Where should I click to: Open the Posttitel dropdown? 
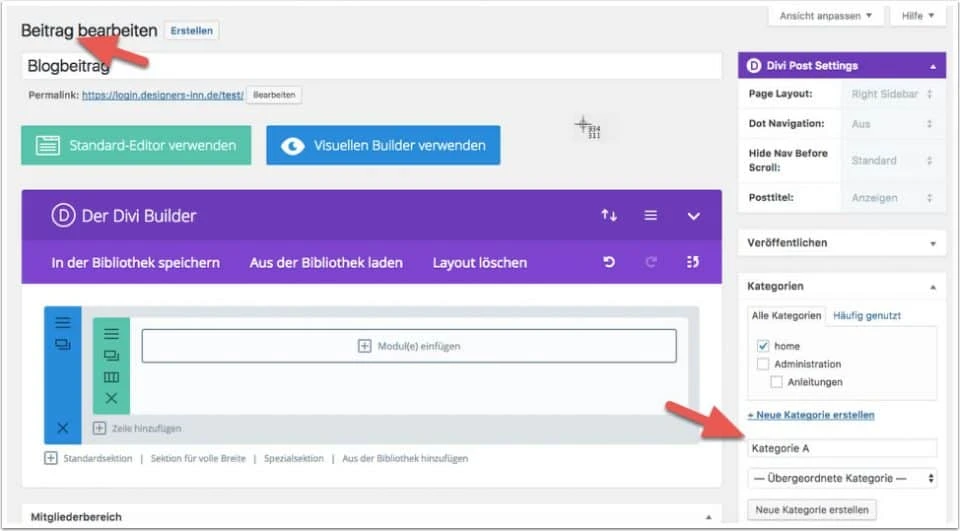891,198
